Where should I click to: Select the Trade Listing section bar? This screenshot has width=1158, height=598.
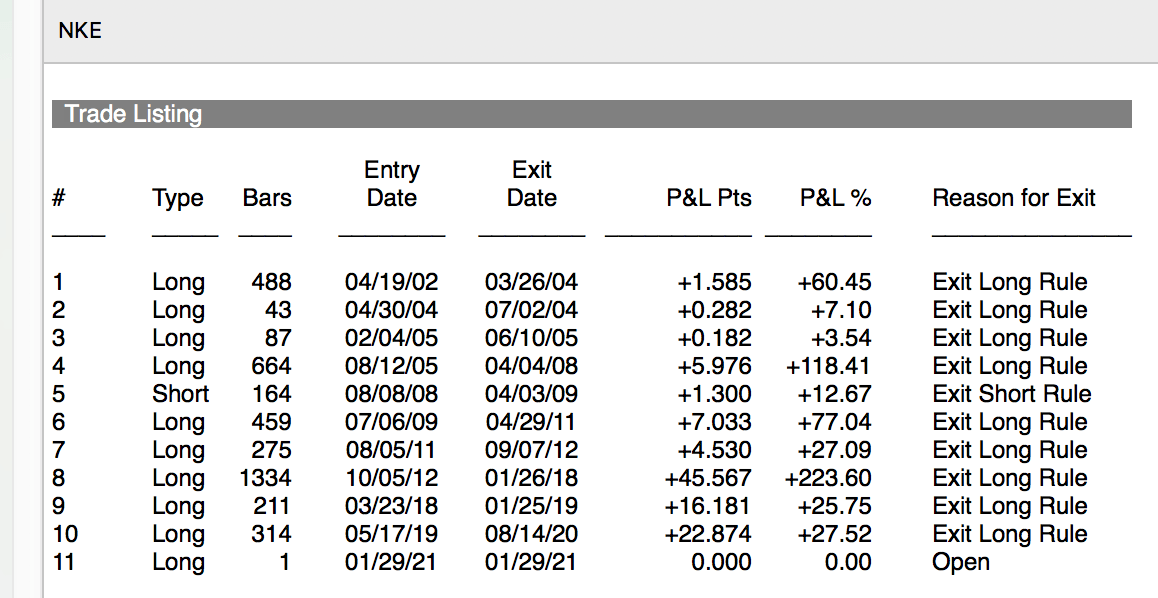pyautogui.click(x=592, y=114)
